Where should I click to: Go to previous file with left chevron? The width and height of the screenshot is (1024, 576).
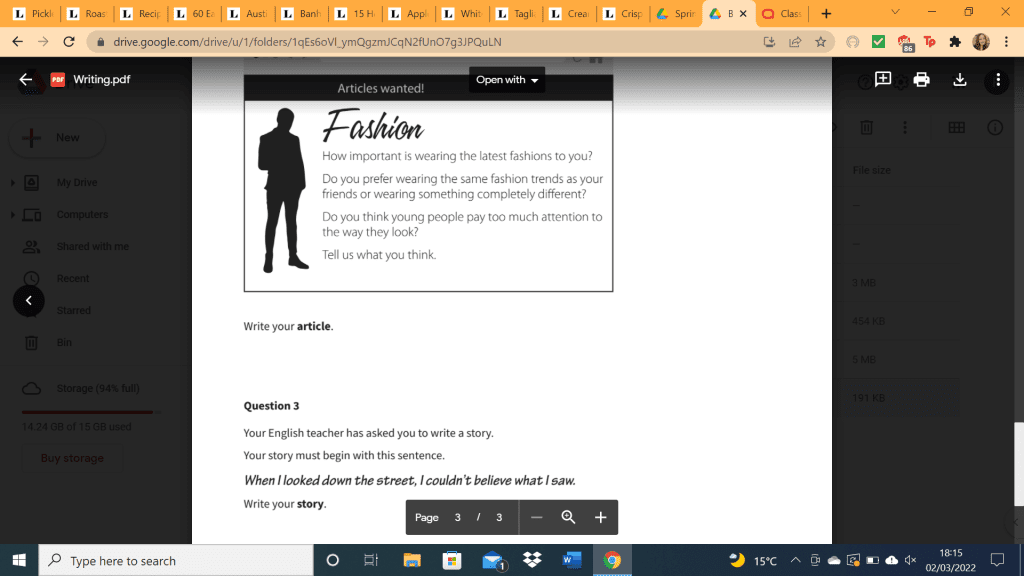point(28,300)
